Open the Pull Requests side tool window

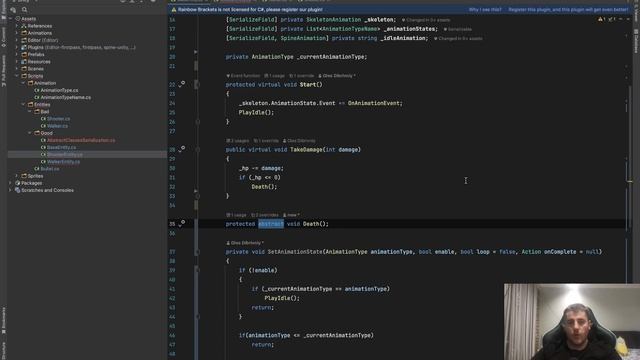click(x=3, y=71)
